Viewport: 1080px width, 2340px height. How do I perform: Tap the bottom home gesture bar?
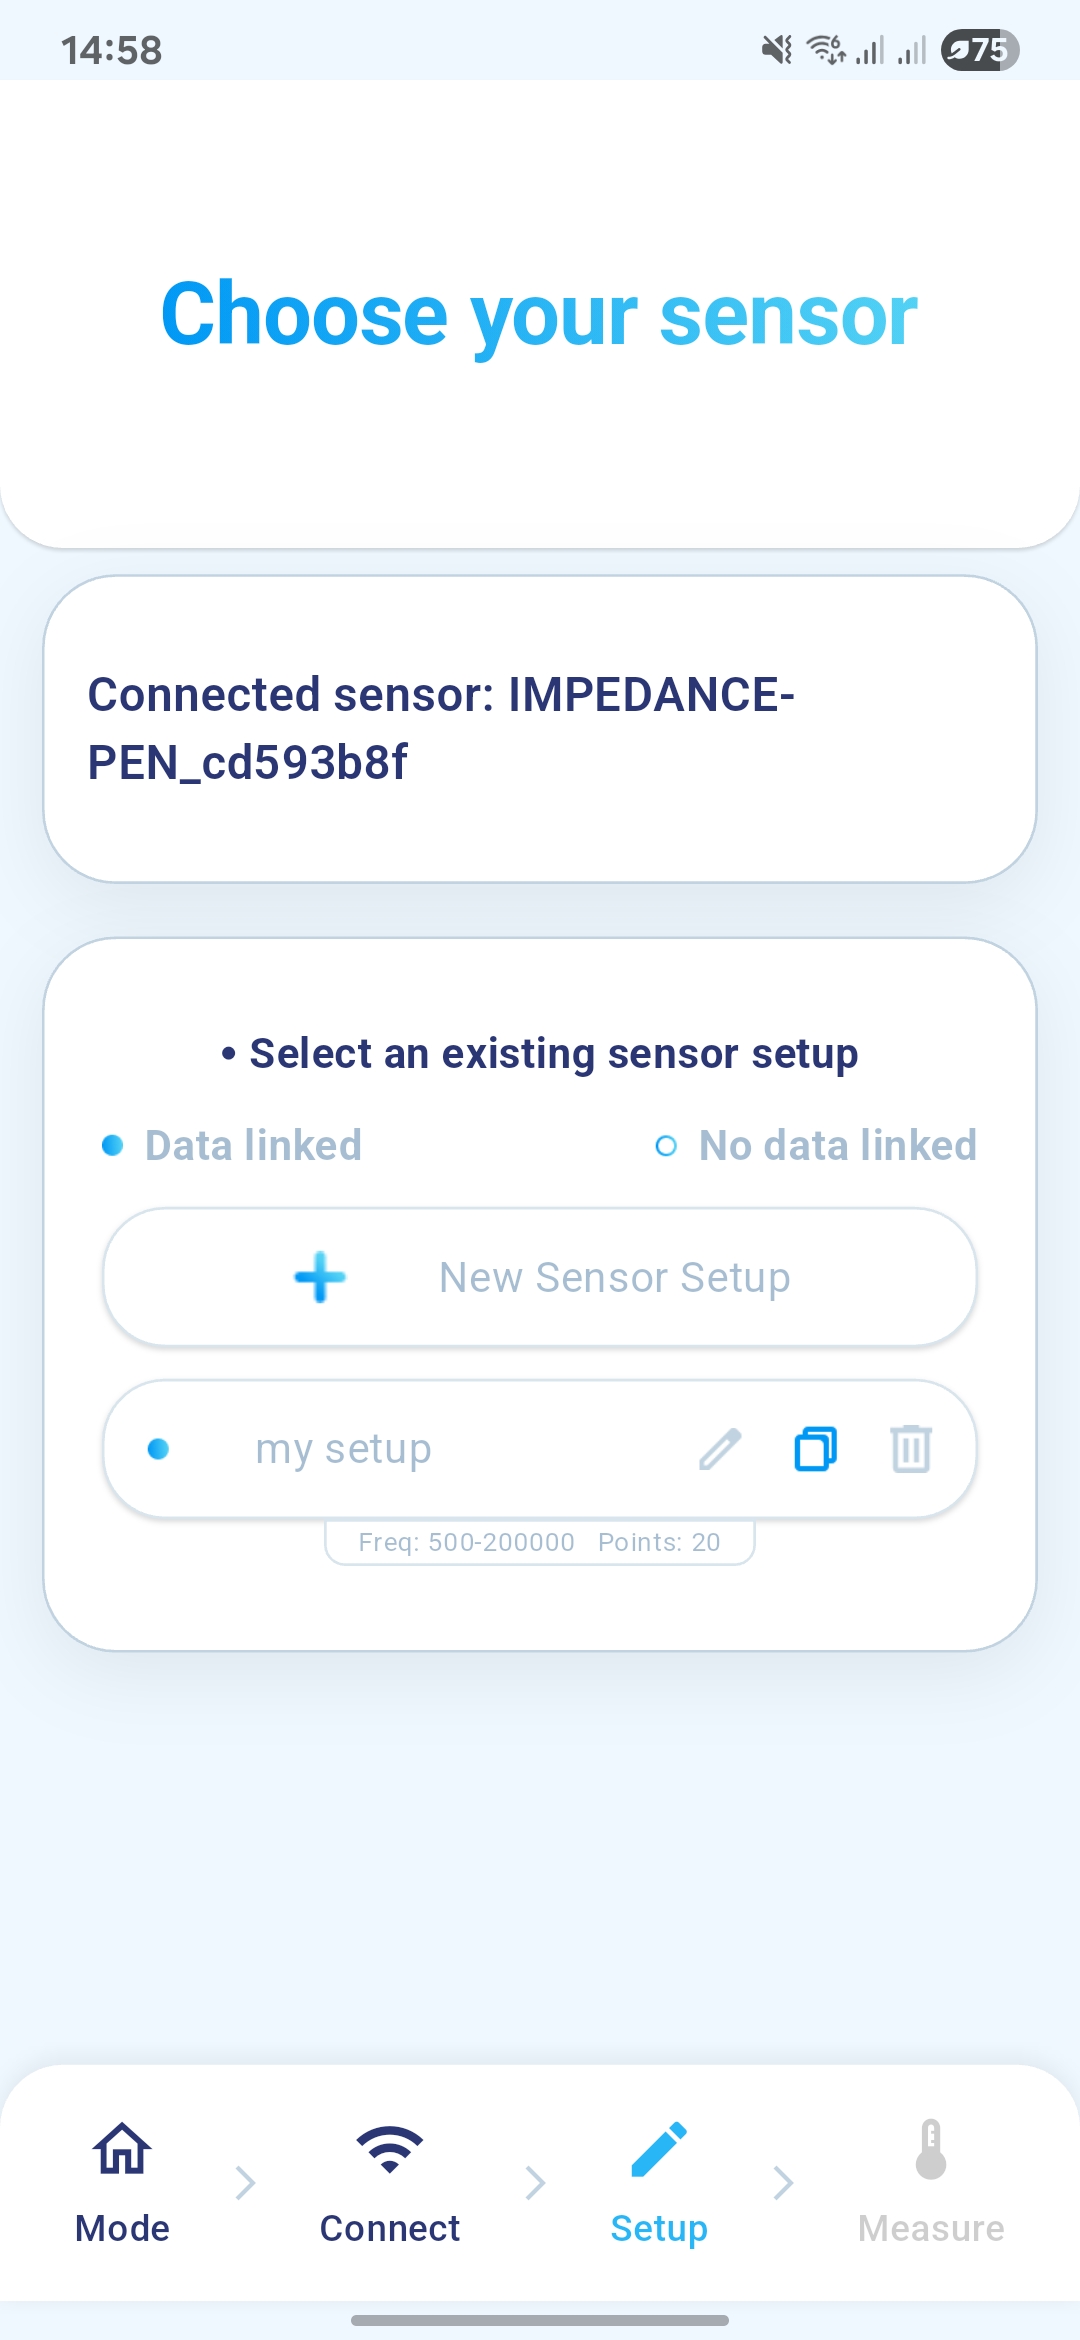click(x=540, y=2320)
